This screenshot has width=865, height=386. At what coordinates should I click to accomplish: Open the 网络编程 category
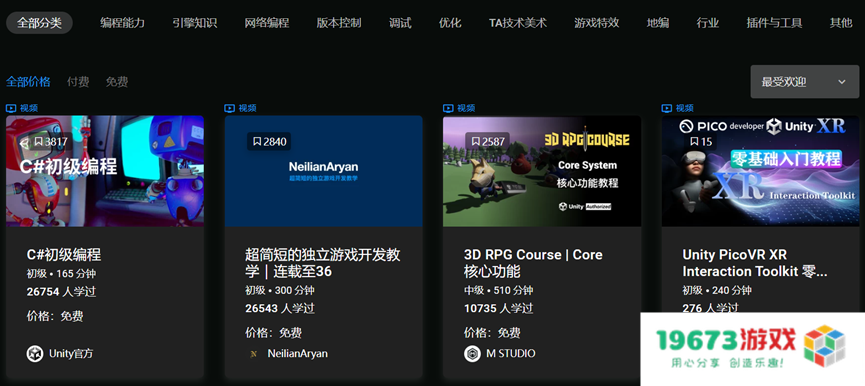pos(267,23)
